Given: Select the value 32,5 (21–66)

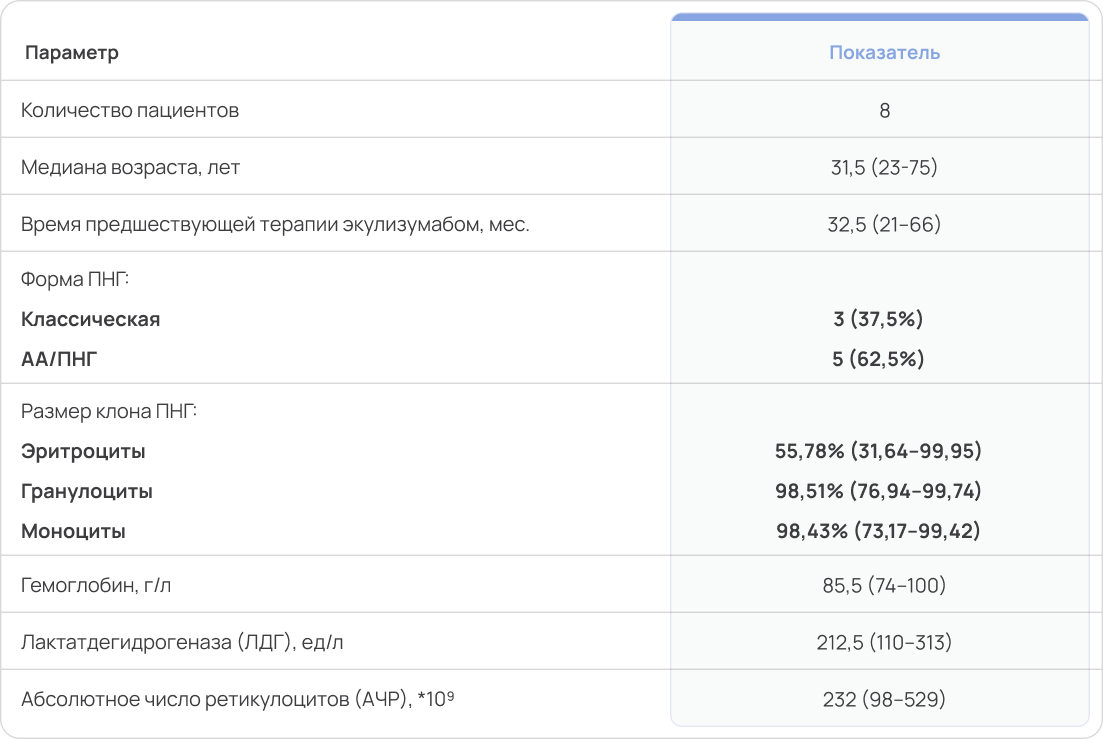Looking at the screenshot, I should click(884, 224).
